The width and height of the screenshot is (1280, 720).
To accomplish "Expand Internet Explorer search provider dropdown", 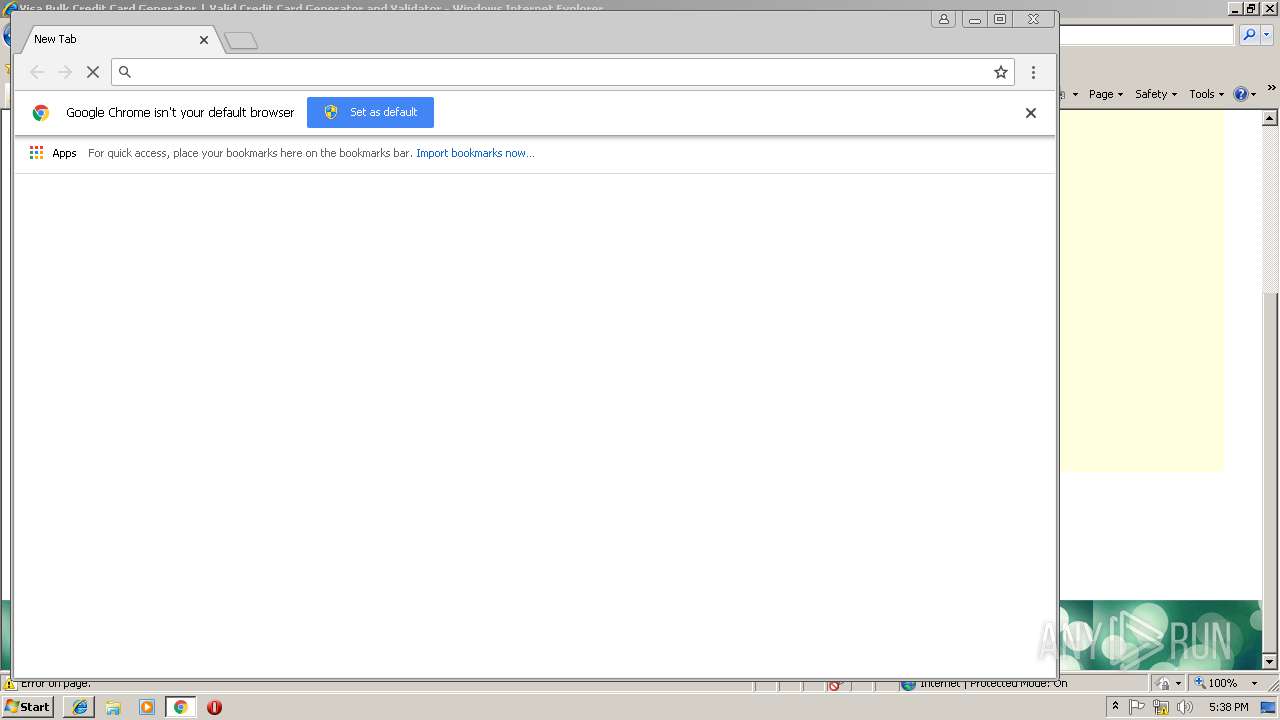I will [x=1266, y=35].
